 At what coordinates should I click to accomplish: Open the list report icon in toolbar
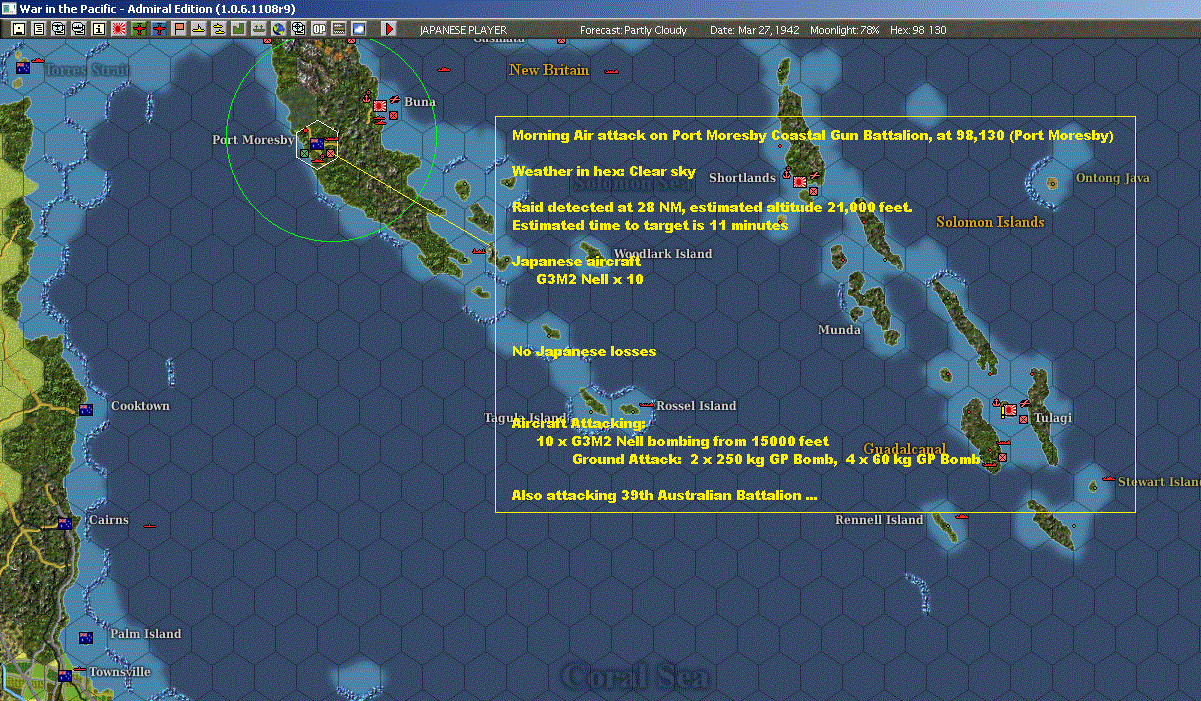click(39, 29)
